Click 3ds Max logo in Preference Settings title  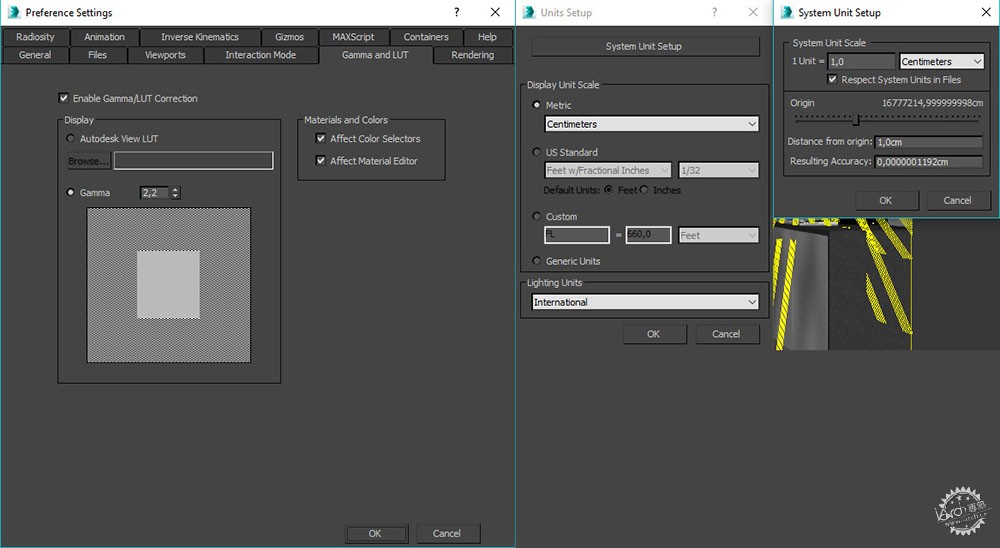(13, 12)
